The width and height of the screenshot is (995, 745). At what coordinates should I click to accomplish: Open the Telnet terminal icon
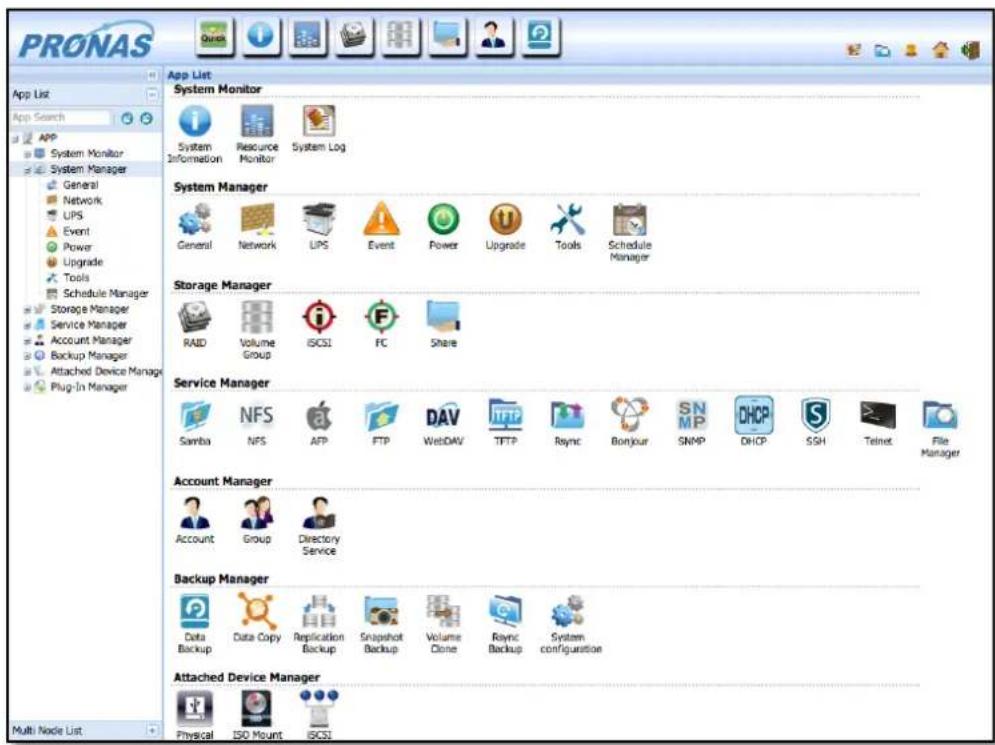point(878,416)
